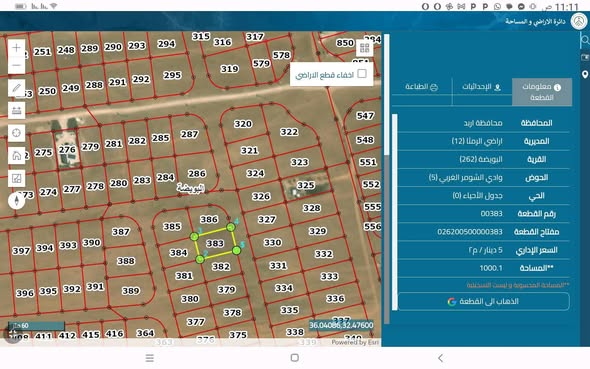Screen dimensions: 590x369
Task: Zoom out of the map with minus button
Action: pyautogui.click(x=16, y=65)
